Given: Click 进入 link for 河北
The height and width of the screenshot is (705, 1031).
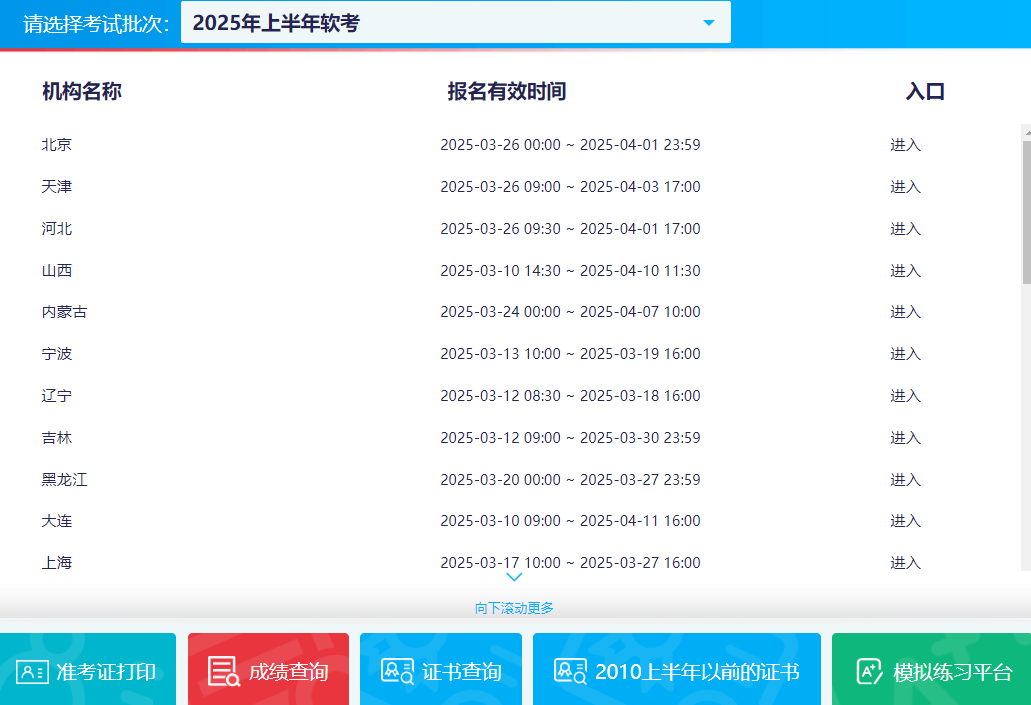Looking at the screenshot, I should (x=905, y=229).
